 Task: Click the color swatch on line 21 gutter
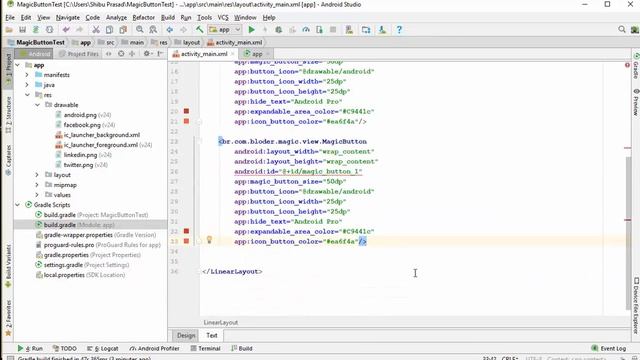186,121
